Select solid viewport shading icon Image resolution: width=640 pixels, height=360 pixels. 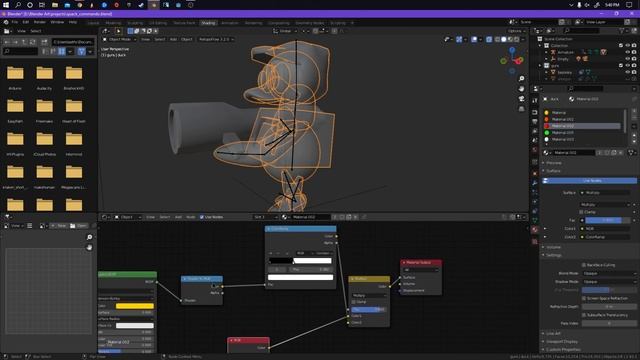(x=504, y=40)
